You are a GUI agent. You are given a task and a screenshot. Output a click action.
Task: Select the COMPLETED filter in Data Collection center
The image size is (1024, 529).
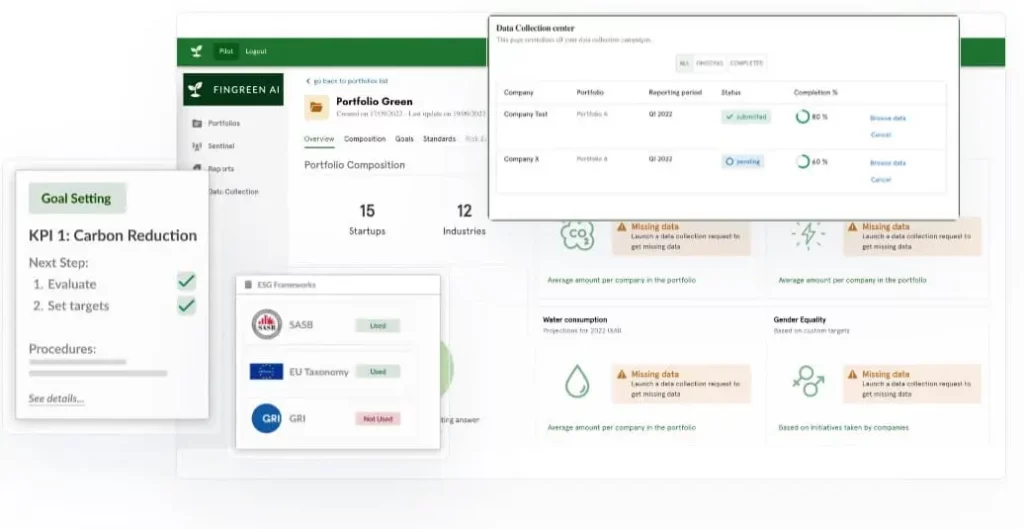point(746,63)
